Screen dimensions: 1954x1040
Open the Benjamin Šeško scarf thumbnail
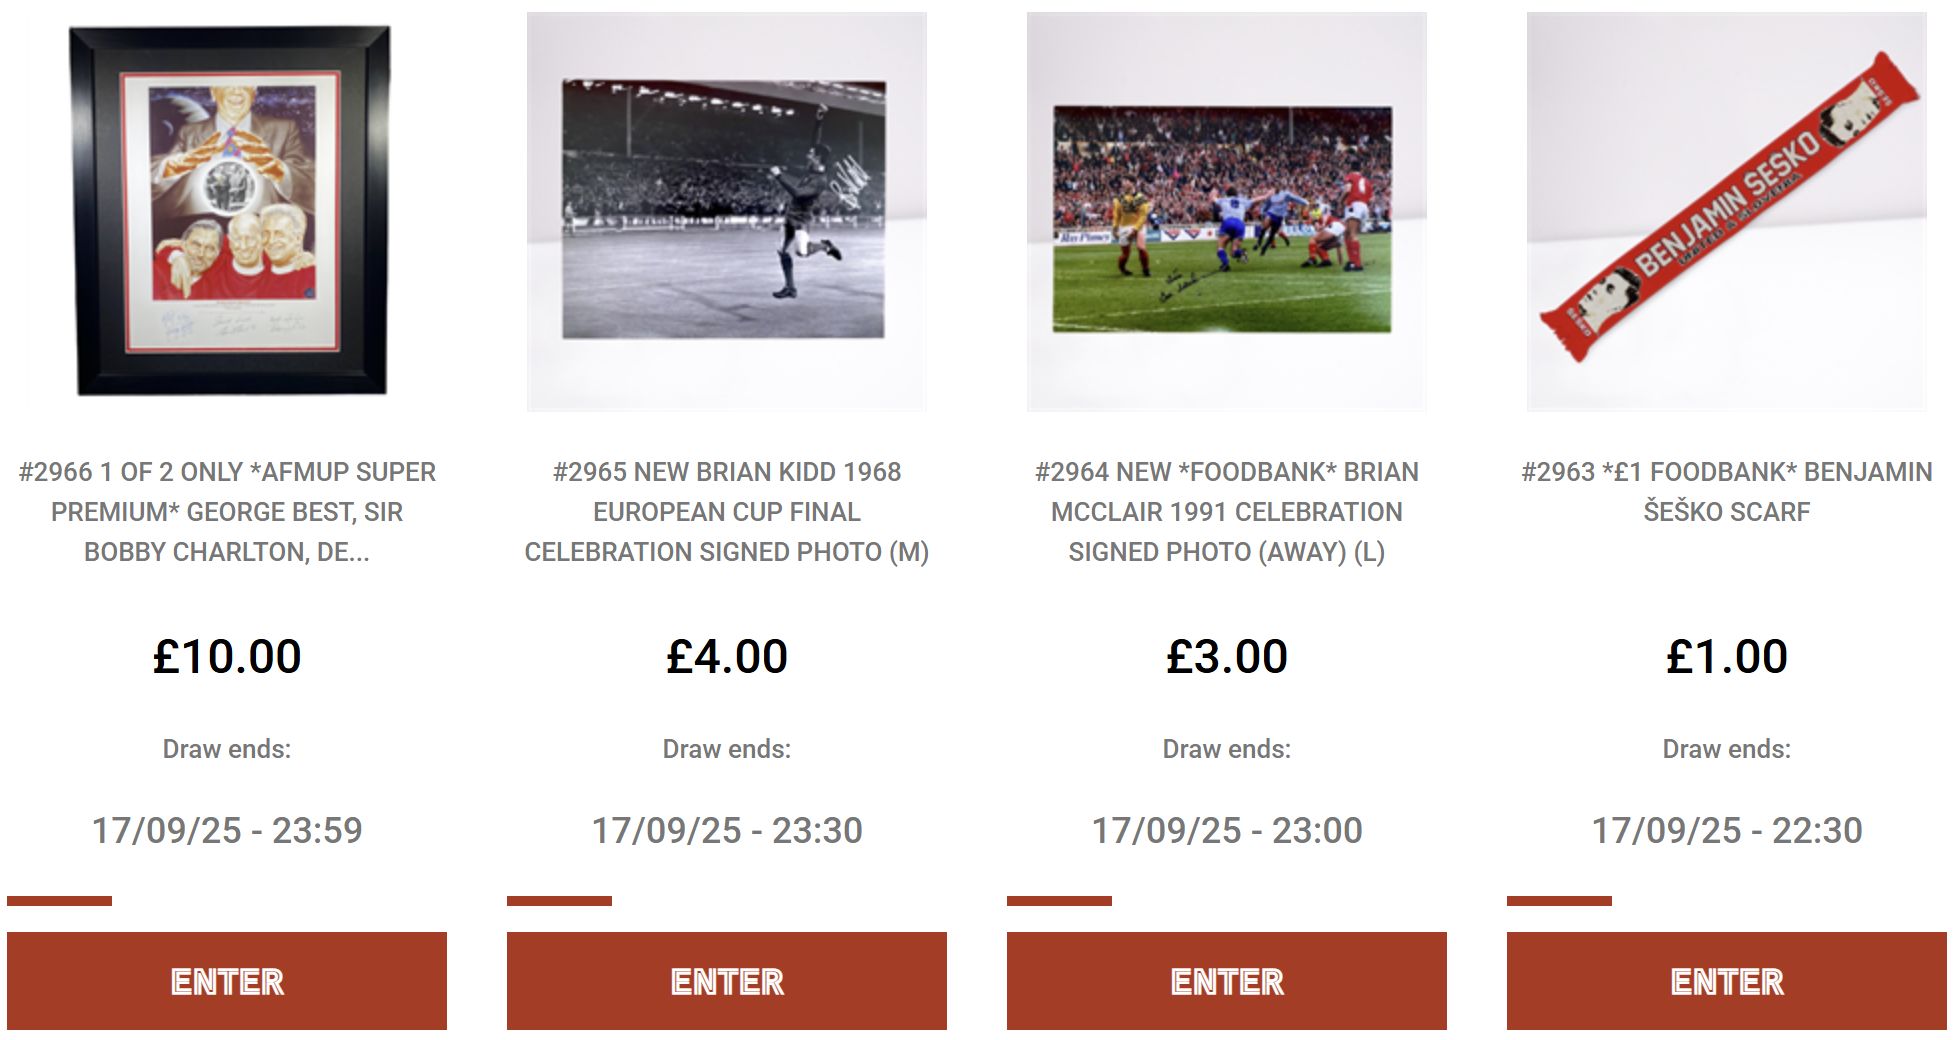[x=1727, y=211]
